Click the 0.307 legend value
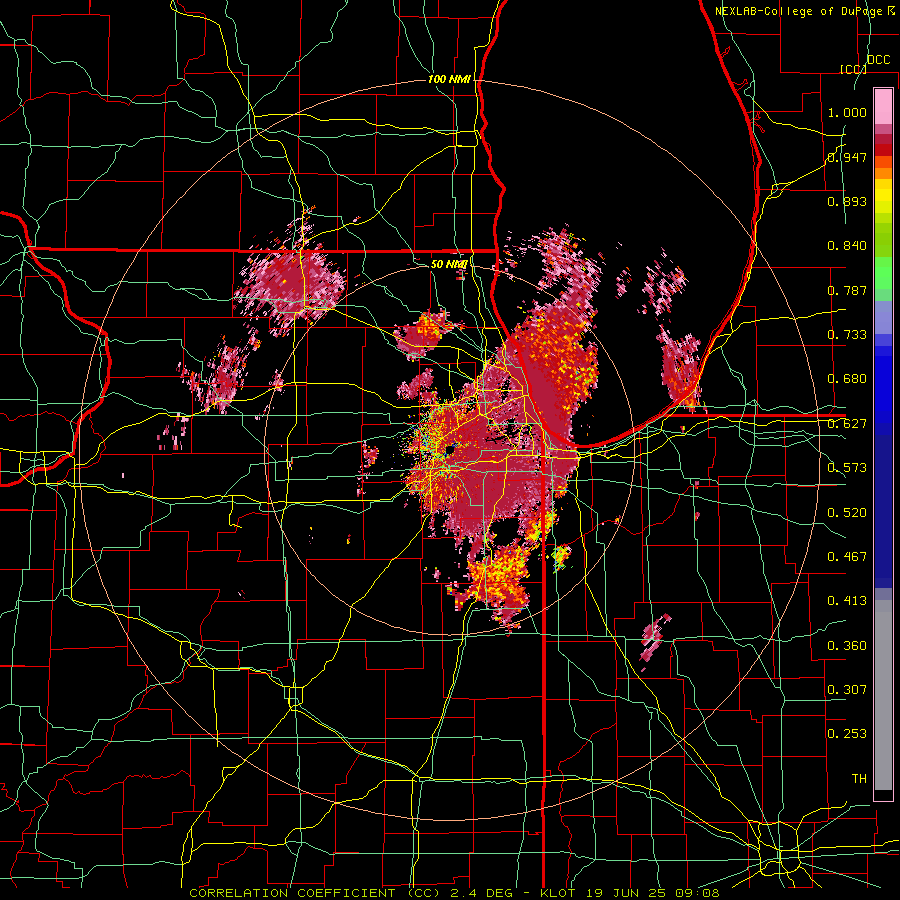This screenshot has width=900, height=900. coord(847,690)
